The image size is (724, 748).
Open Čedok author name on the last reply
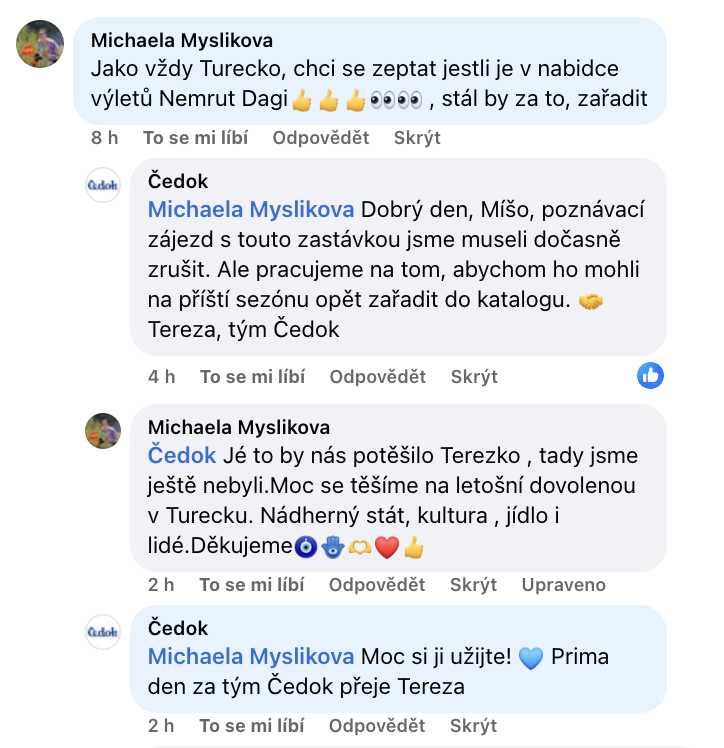click(x=178, y=628)
